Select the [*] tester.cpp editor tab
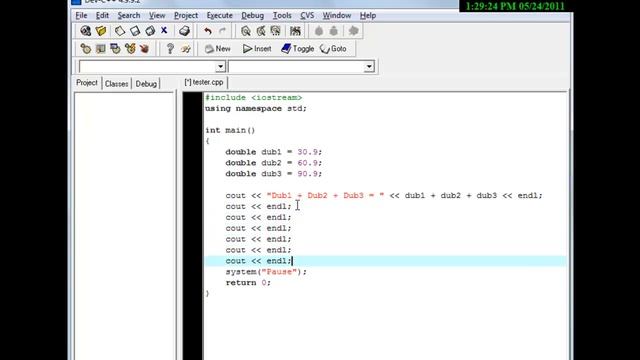The width and height of the screenshot is (640, 360). (204, 82)
